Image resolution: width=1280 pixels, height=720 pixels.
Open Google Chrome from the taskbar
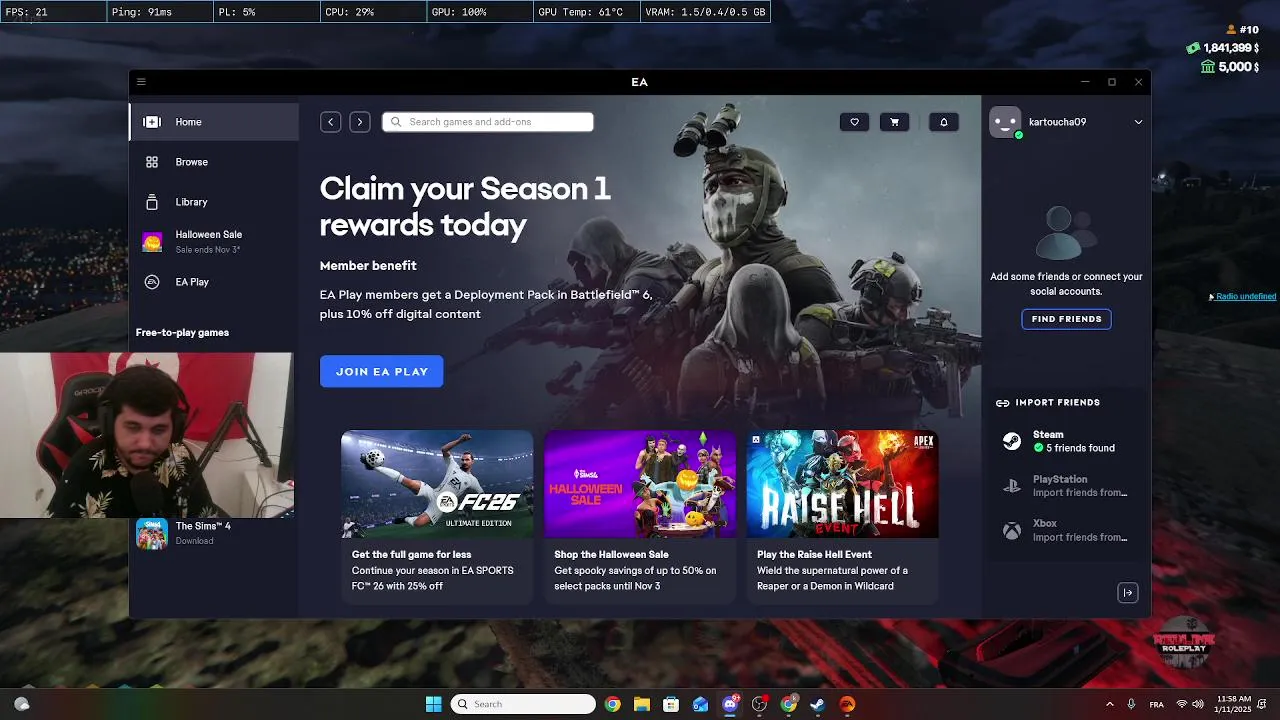tap(612, 704)
